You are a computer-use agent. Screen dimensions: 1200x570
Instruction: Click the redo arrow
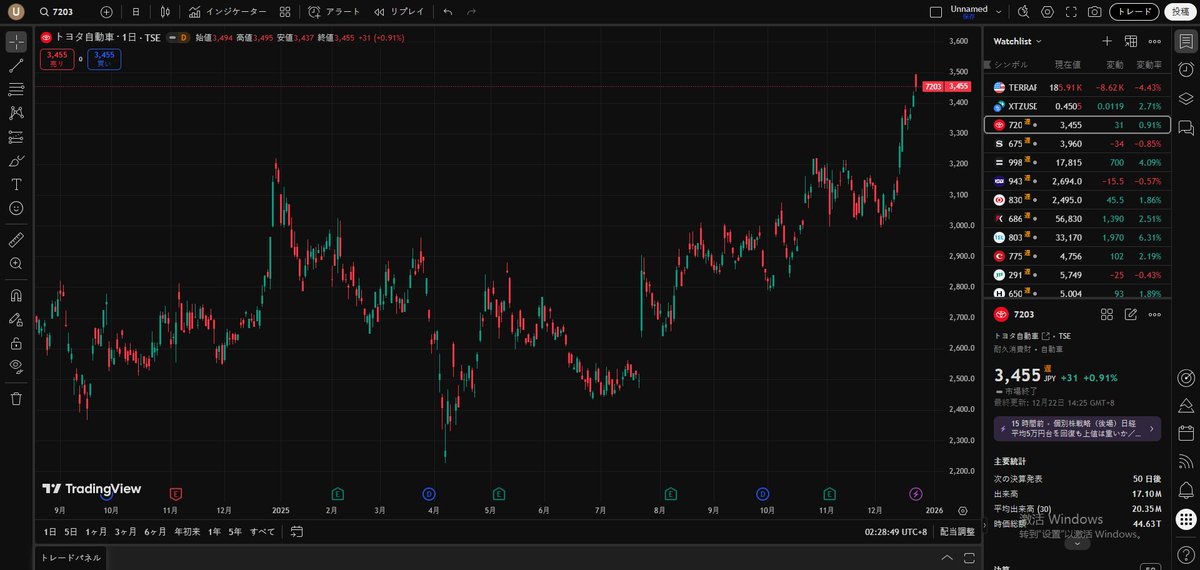pyautogui.click(x=472, y=12)
